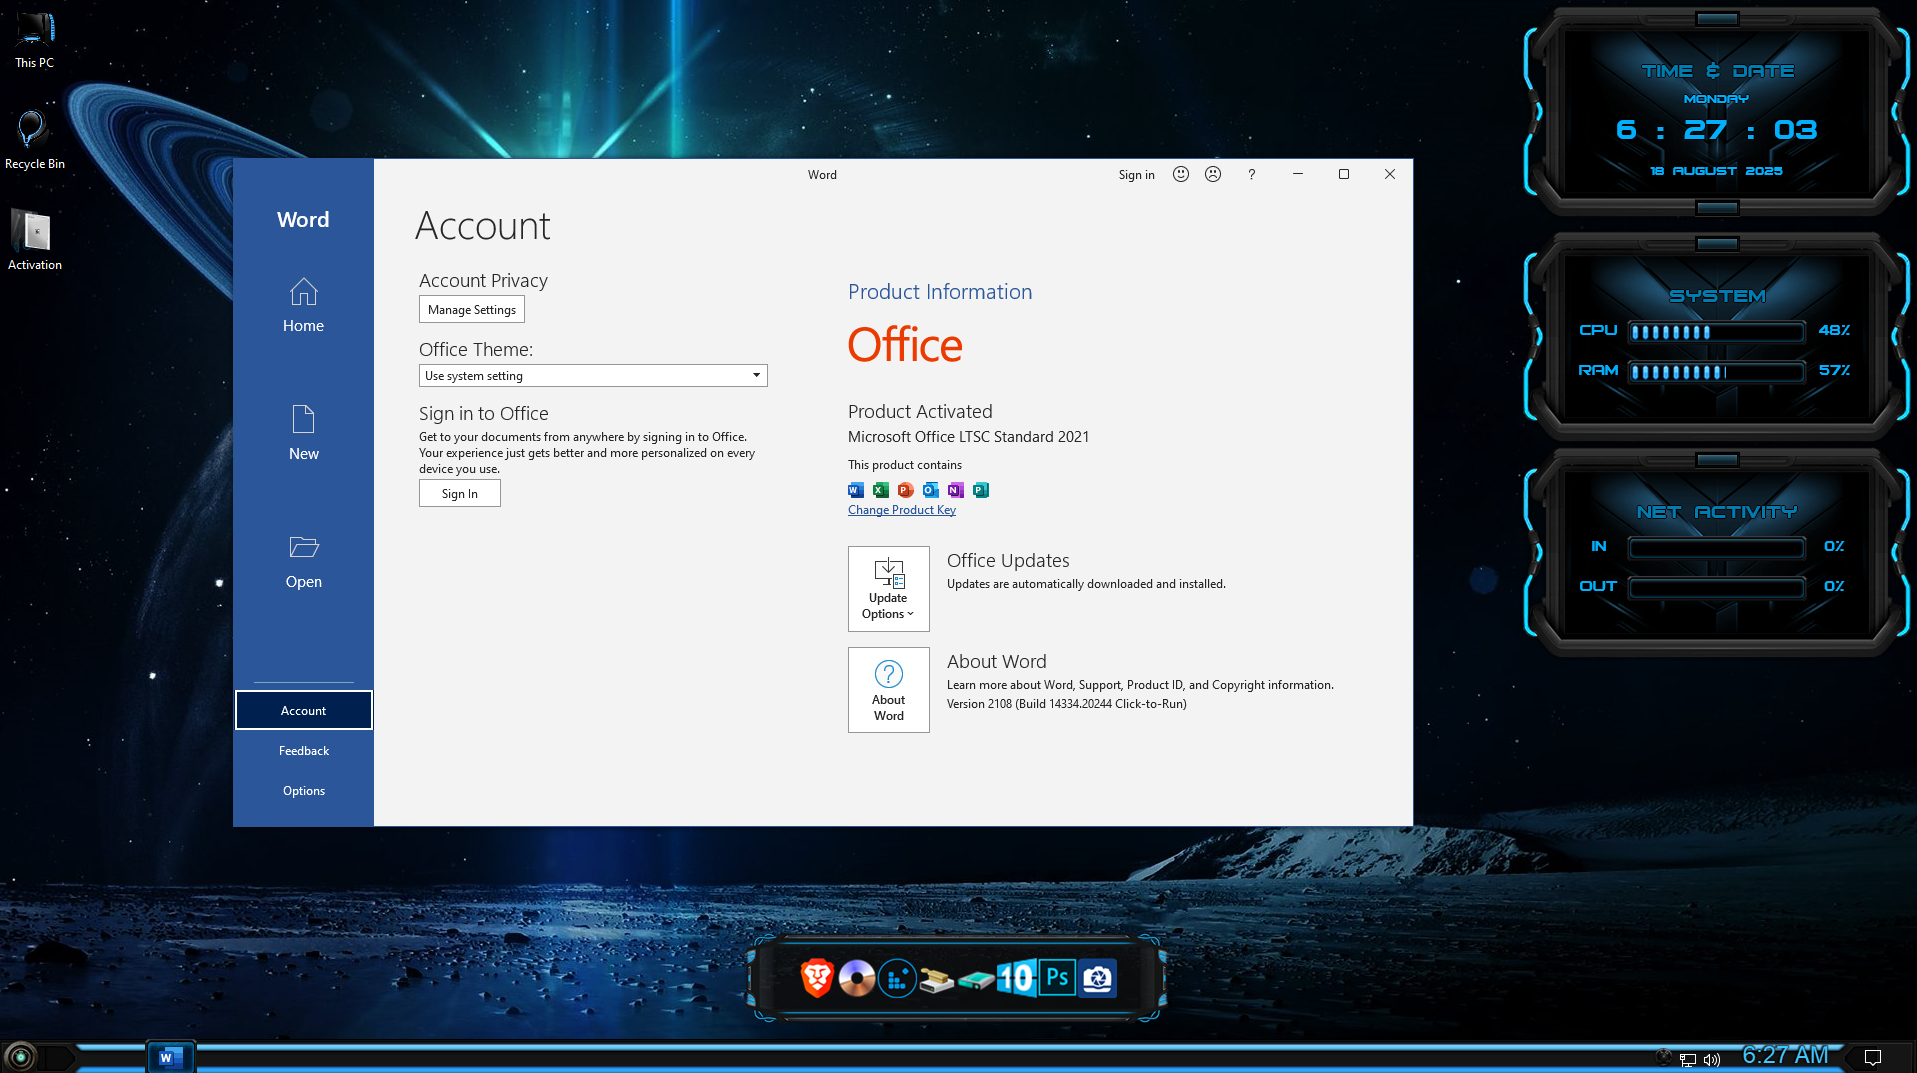Click the Sign In button under Sign in to Office

coord(460,494)
